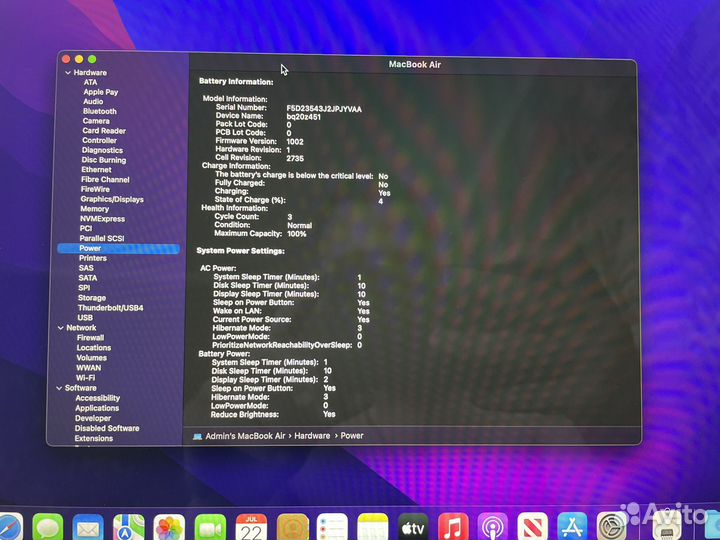Open the Audio hardware entry

pos(93,101)
